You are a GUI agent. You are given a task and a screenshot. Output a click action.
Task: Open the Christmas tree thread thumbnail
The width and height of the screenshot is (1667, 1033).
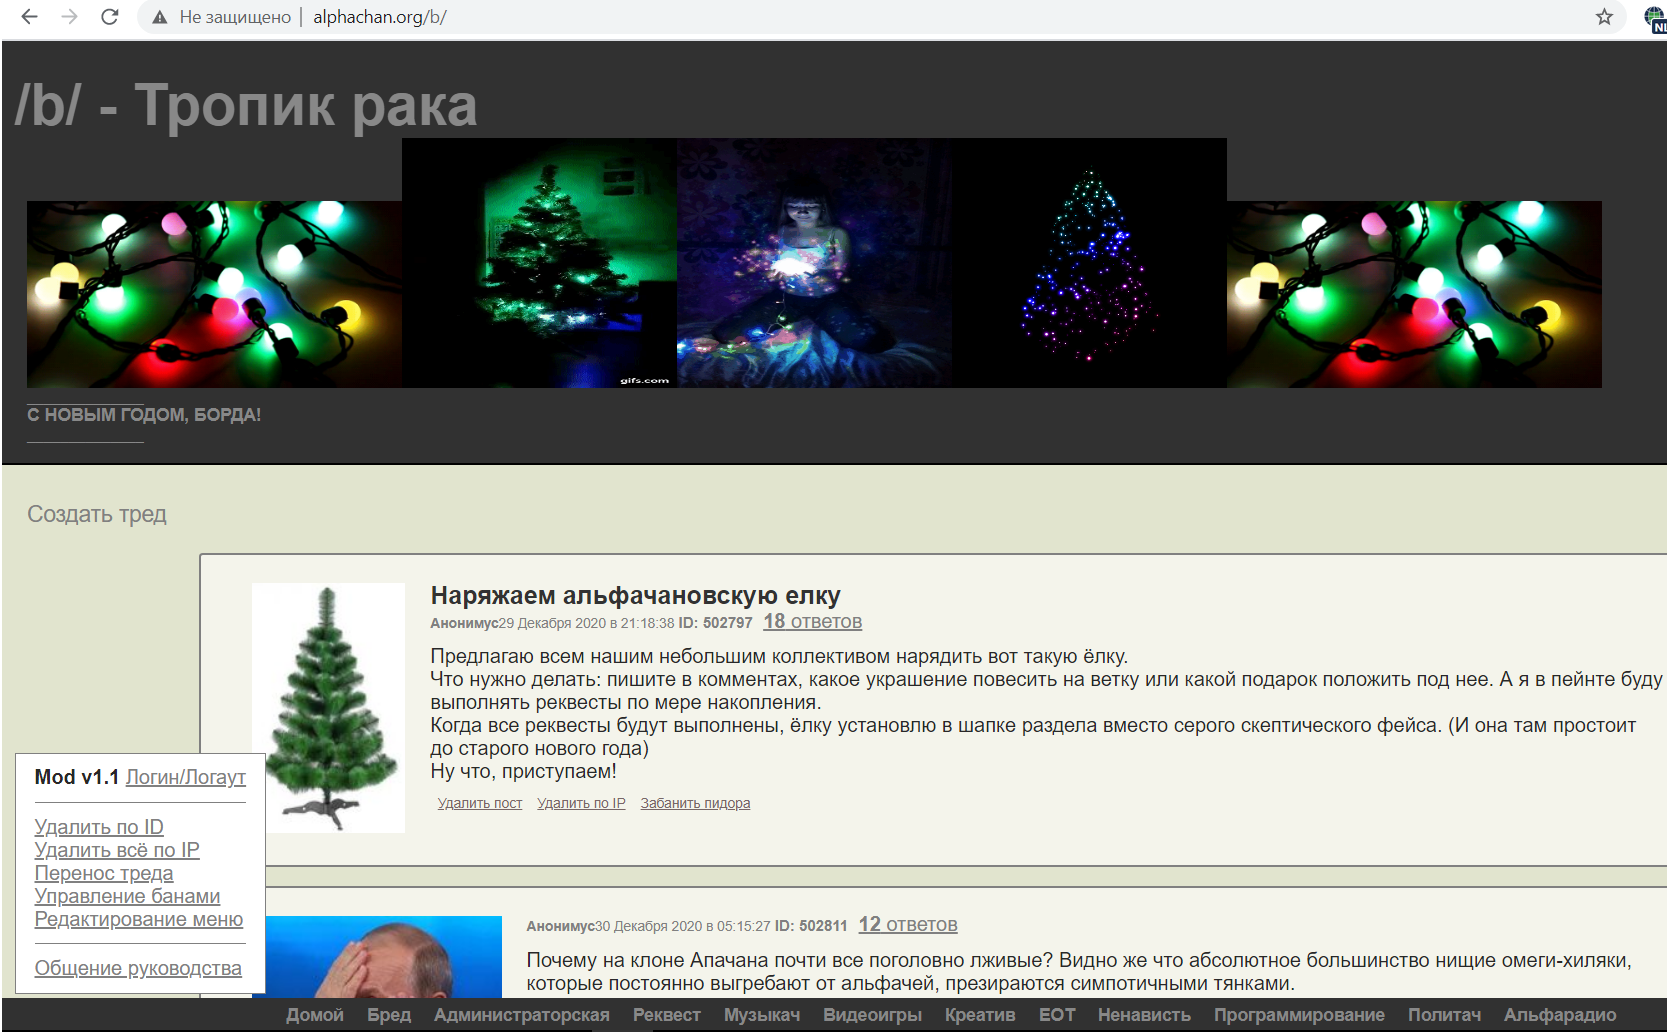(x=328, y=707)
